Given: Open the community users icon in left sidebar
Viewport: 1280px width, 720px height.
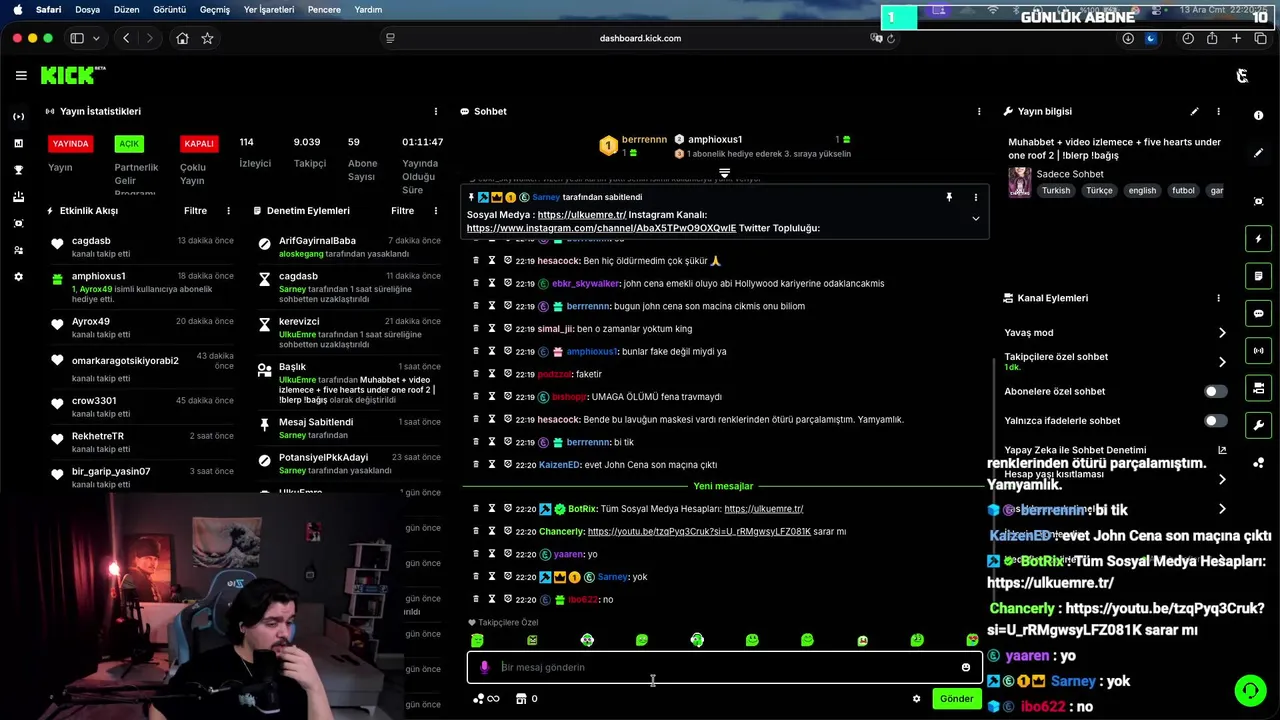Looking at the screenshot, I should pyautogui.click(x=18, y=250).
